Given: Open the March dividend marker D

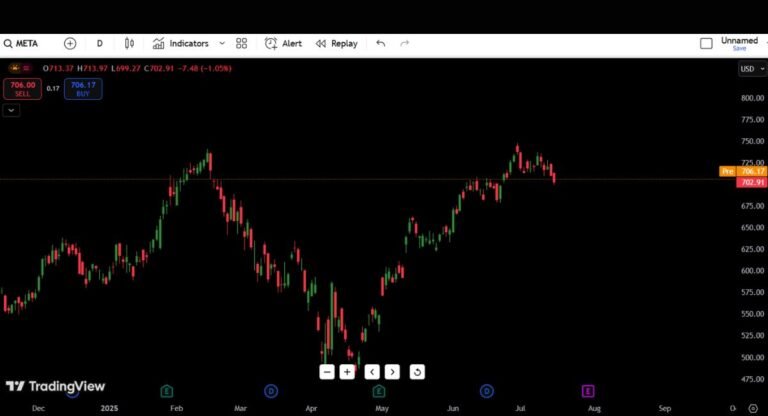Looking at the screenshot, I should click(271, 391).
